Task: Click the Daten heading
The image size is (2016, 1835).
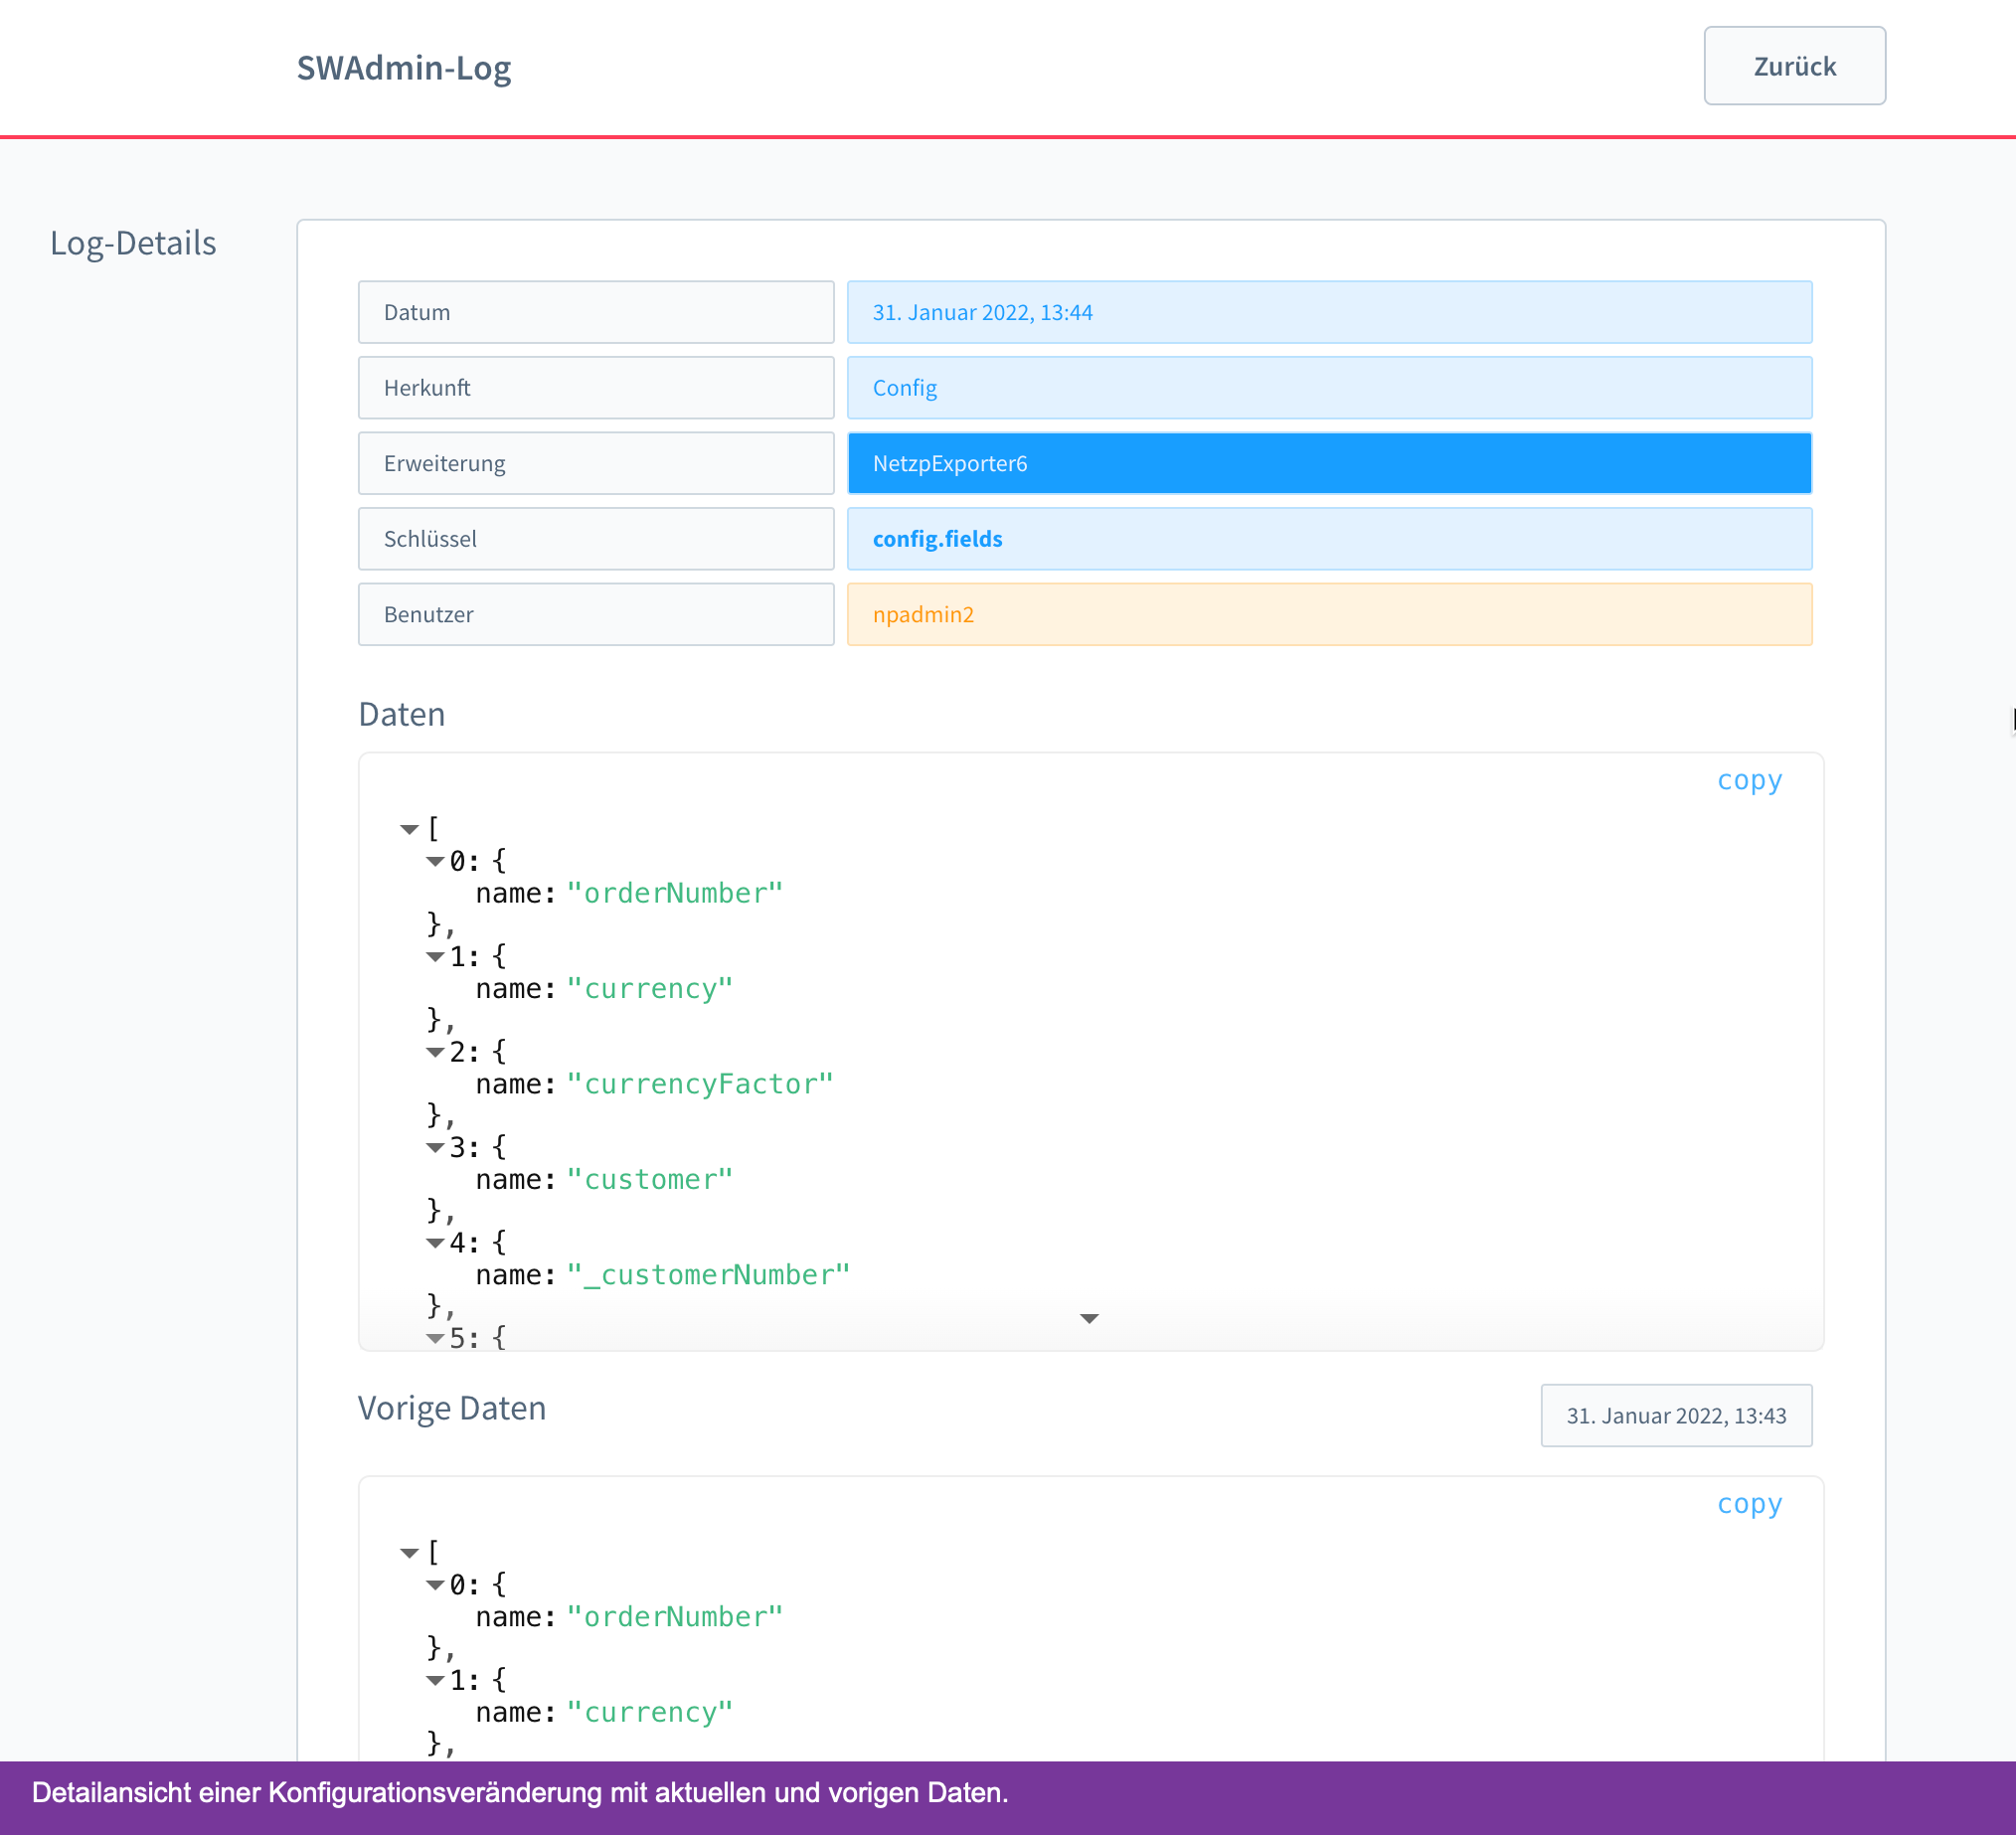Action: [x=402, y=714]
